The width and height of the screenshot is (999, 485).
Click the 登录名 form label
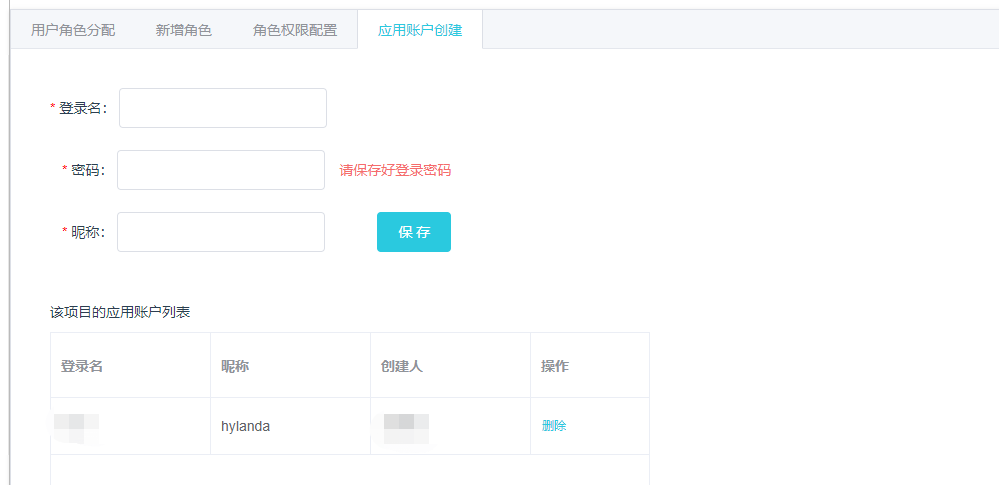tap(82, 108)
